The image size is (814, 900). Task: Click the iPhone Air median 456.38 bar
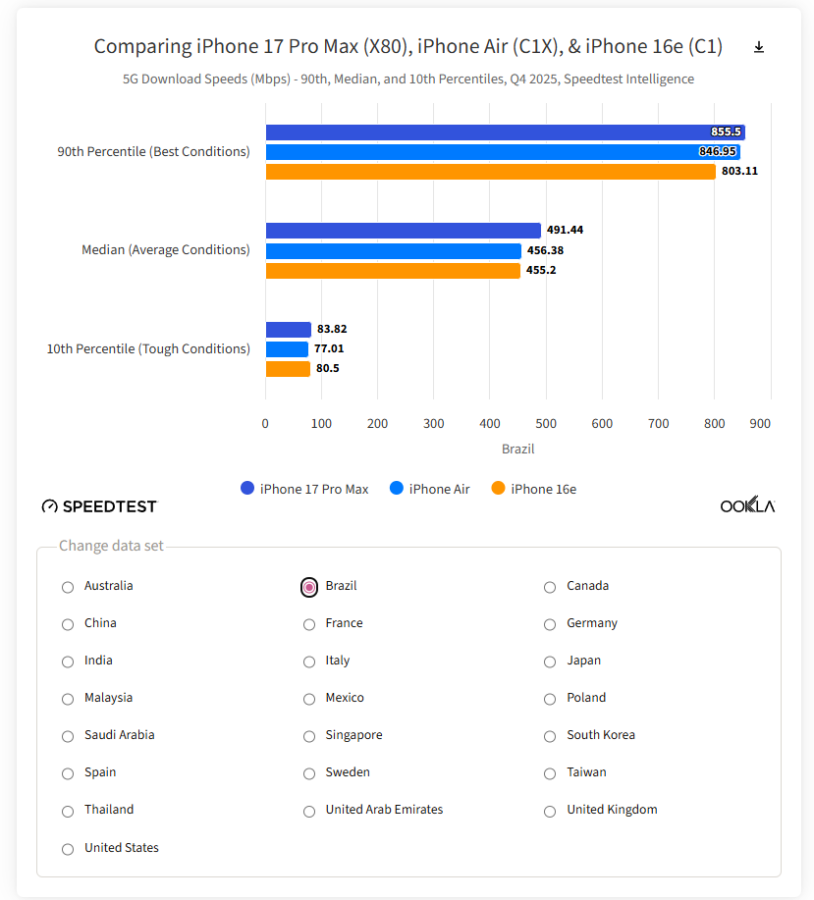coord(393,250)
